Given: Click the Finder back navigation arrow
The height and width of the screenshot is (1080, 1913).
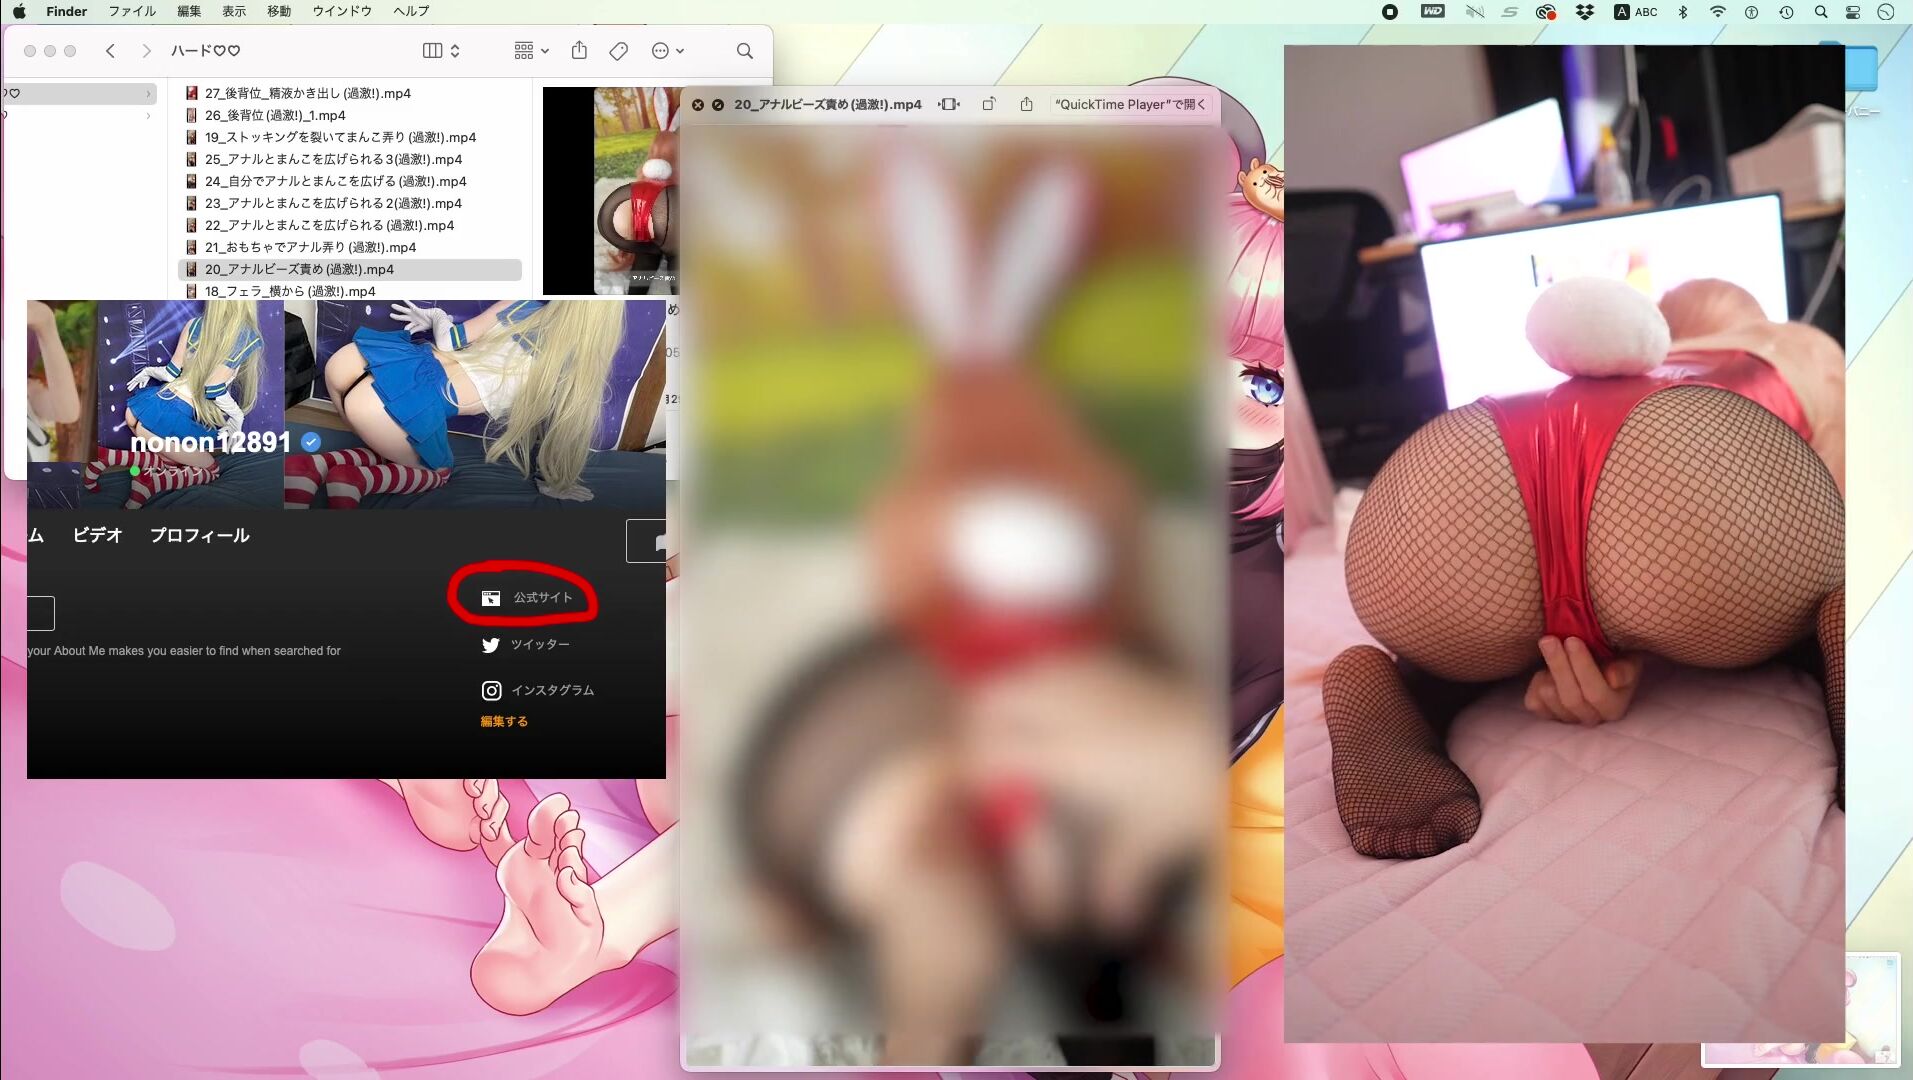Looking at the screenshot, I should pos(110,51).
